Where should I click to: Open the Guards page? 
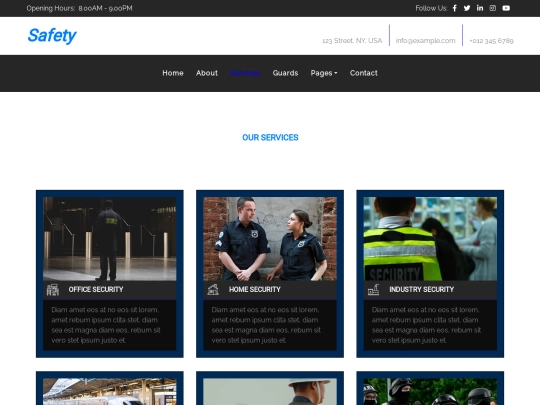tap(285, 73)
